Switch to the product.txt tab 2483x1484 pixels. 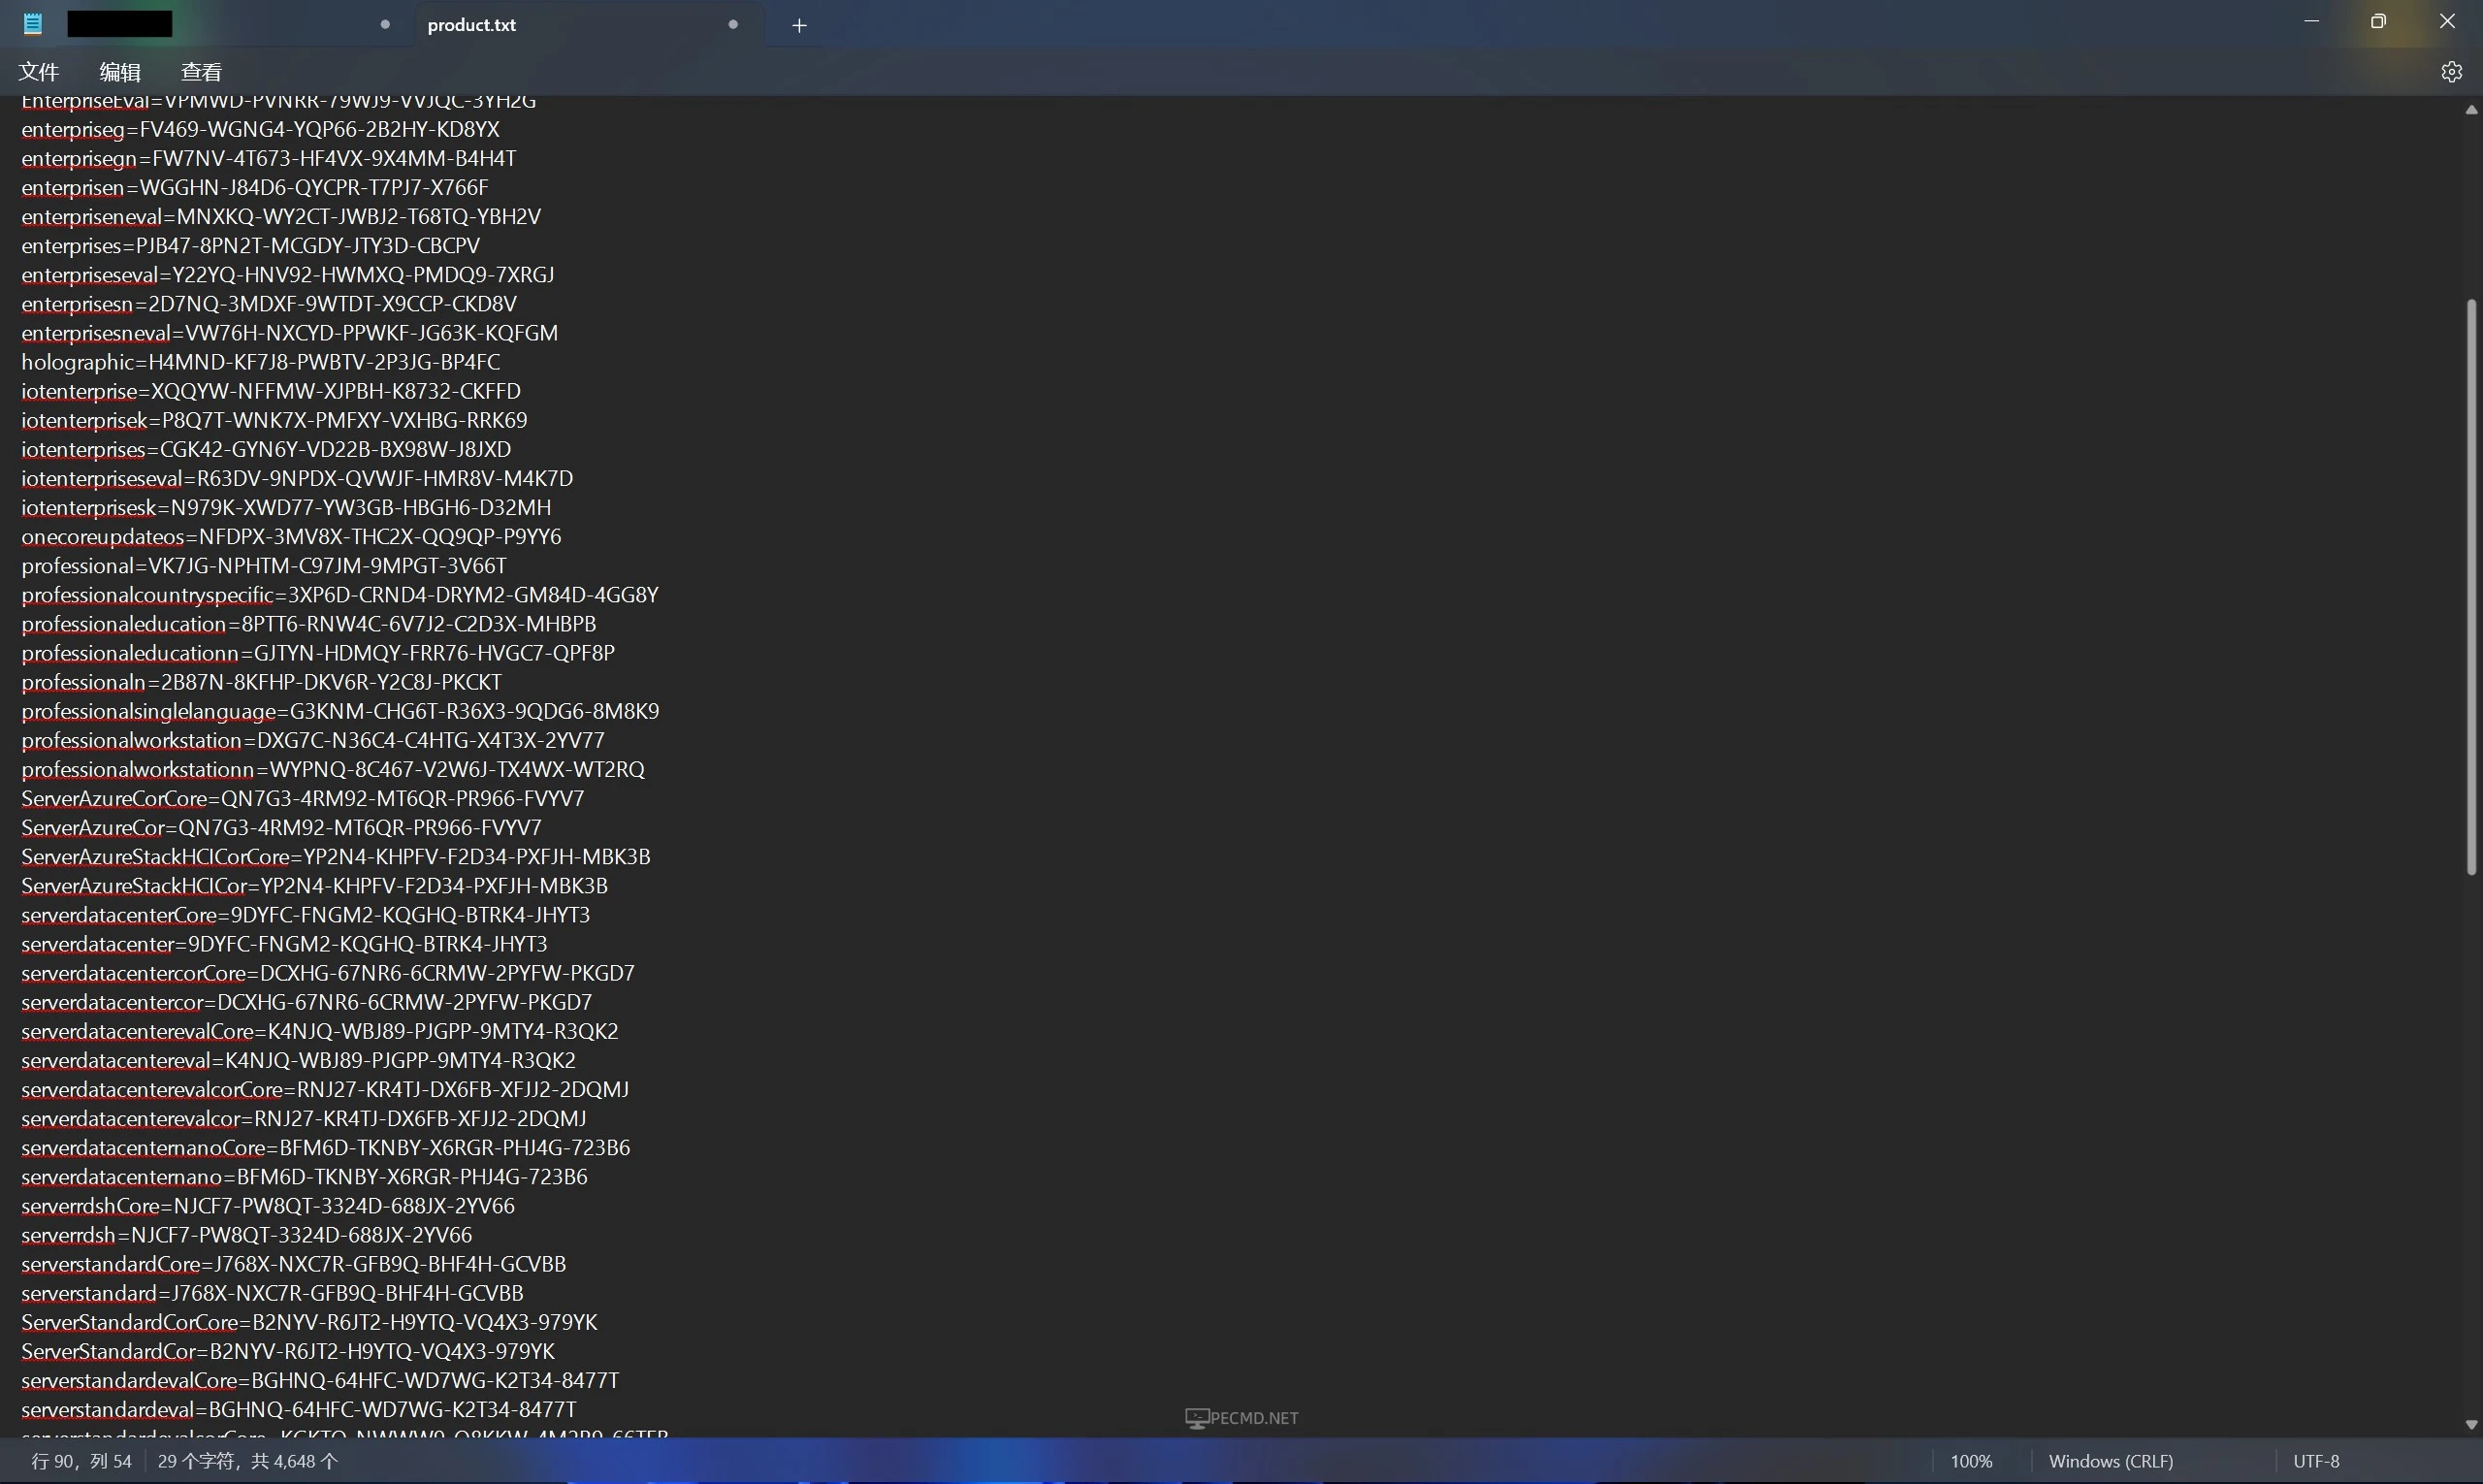point(589,25)
